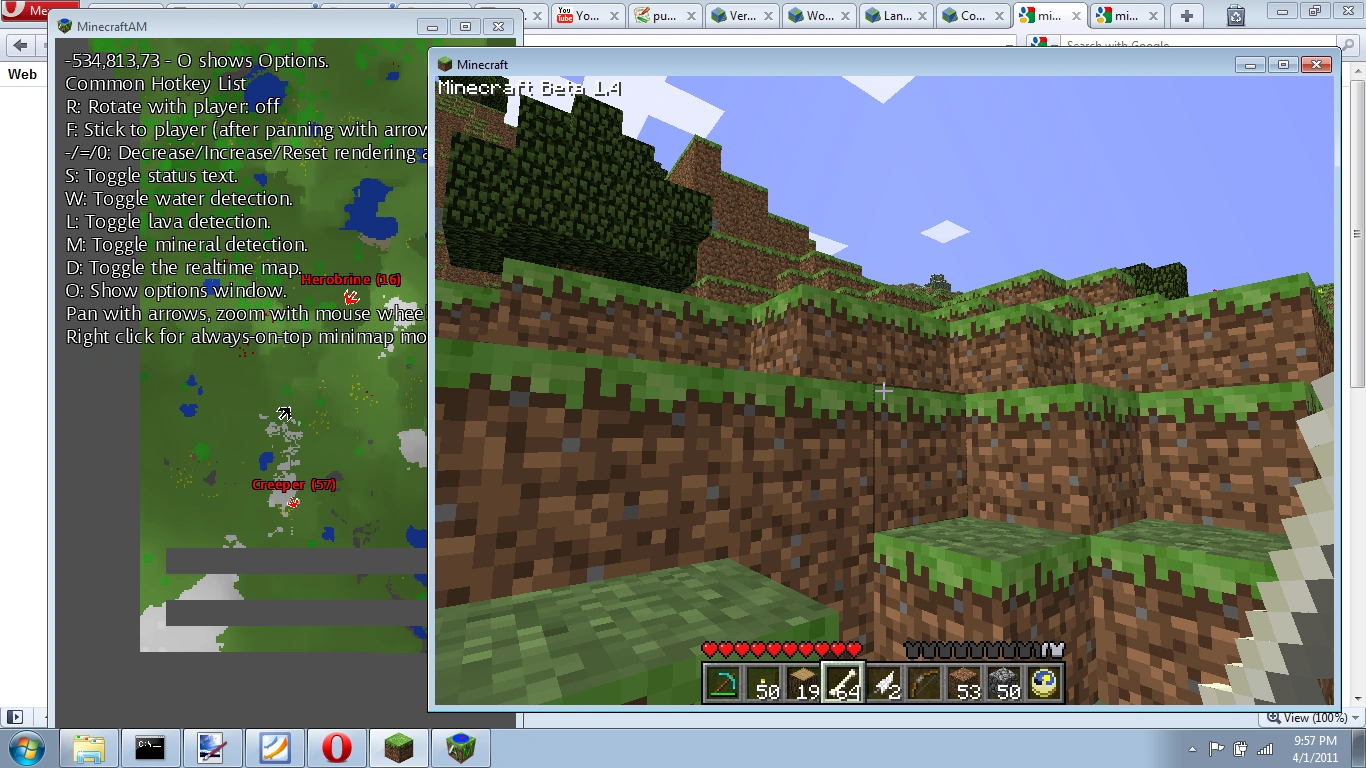The width and height of the screenshot is (1366, 768).
Task: Close the YouTube browser tab
Action: [x=615, y=15]
